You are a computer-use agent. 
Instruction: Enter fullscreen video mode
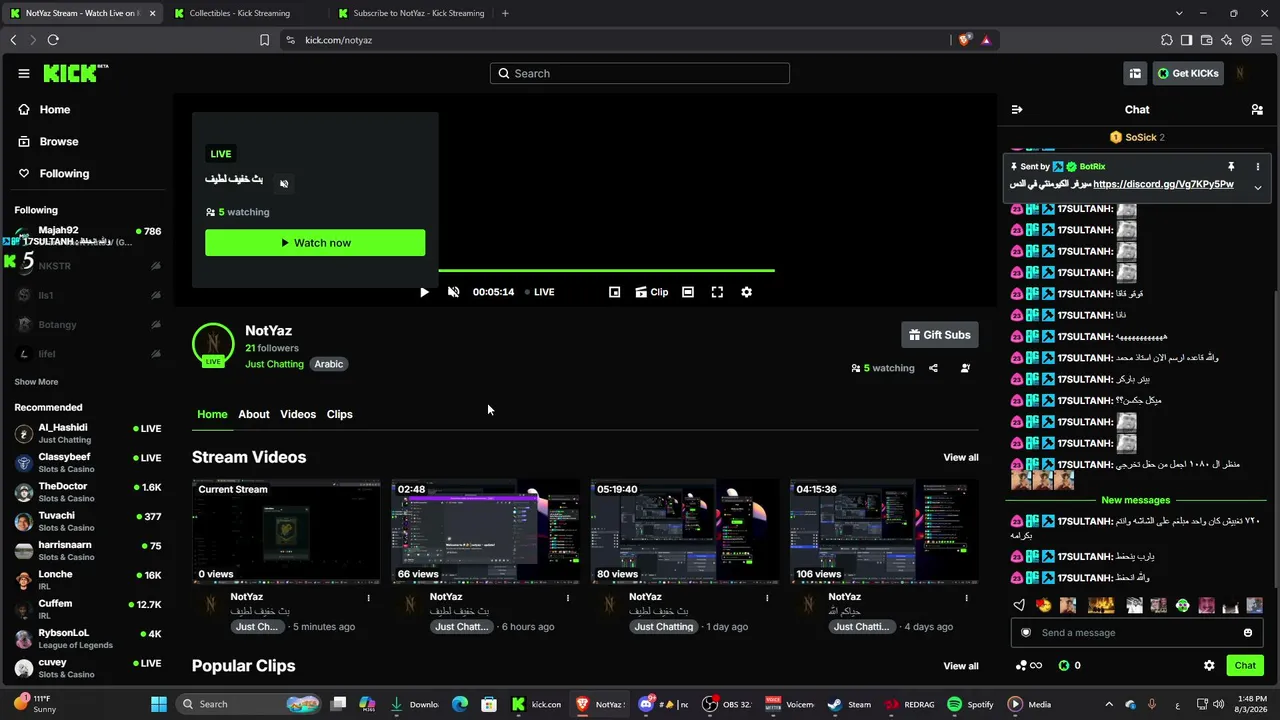pyautogui.click(x=717, y=292)
